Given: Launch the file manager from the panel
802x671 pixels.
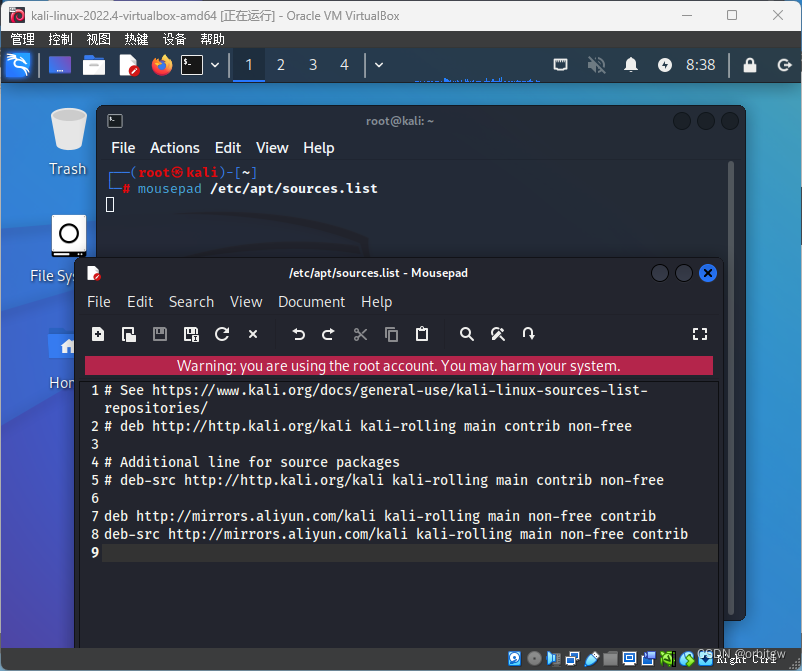Looking at the screenshot, I should [94, 65].
